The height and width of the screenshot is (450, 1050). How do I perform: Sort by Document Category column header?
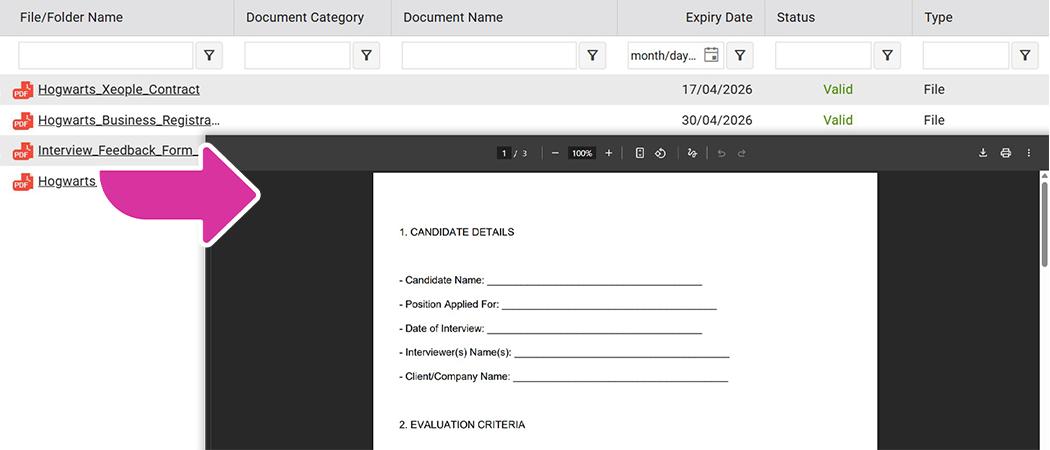(305, 17)
